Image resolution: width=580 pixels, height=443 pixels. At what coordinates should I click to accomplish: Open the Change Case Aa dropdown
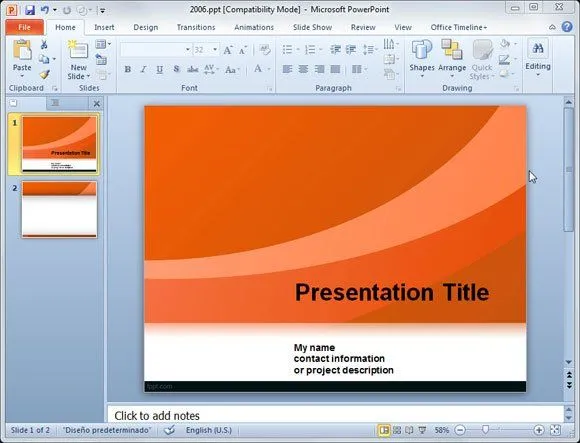(232, 70)
